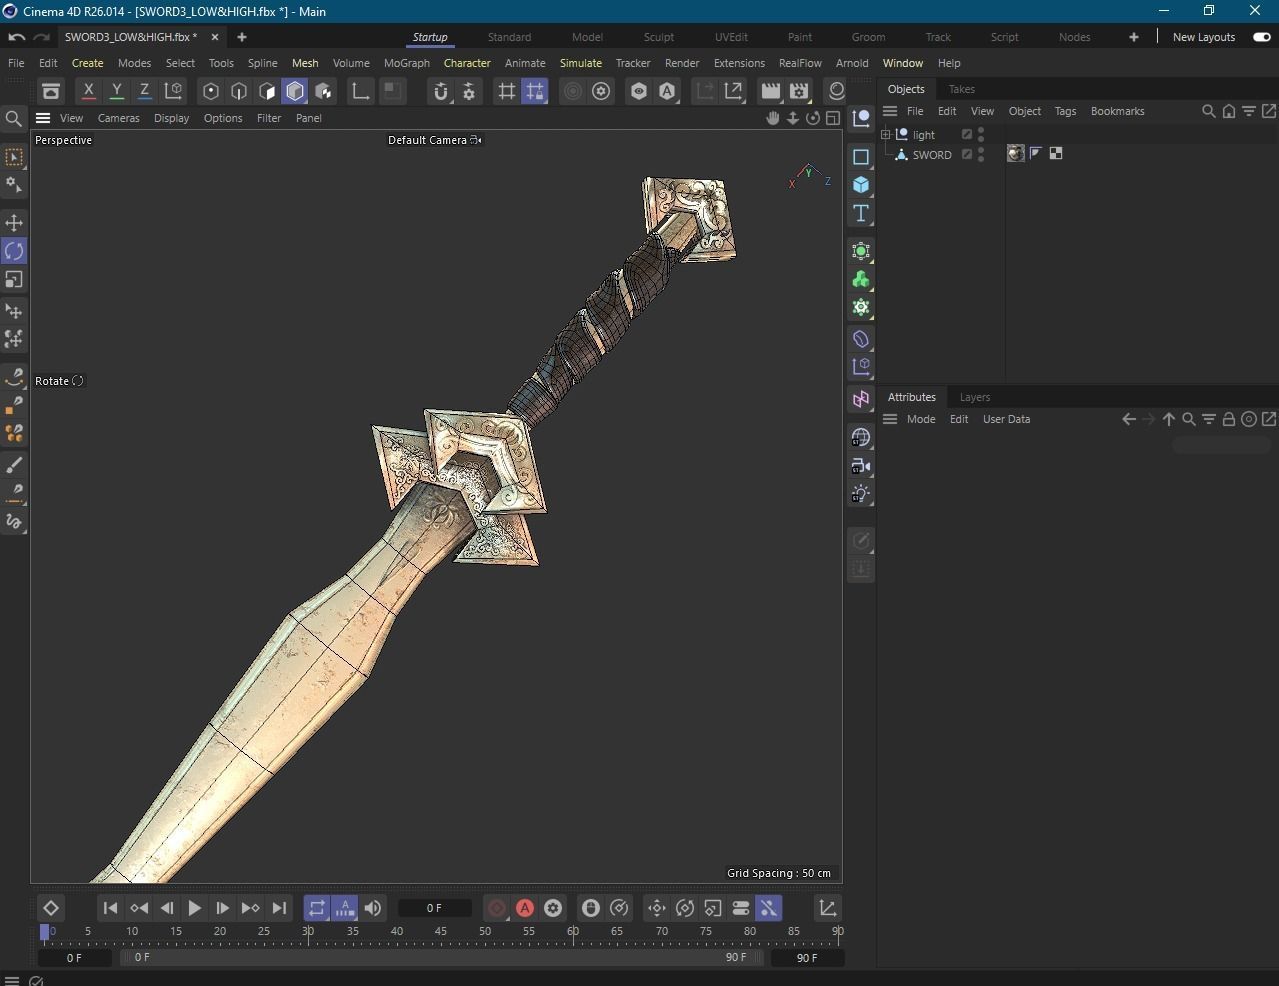Select the light object row
This screenshot has width=1279, height=986.
click(924, 135)
